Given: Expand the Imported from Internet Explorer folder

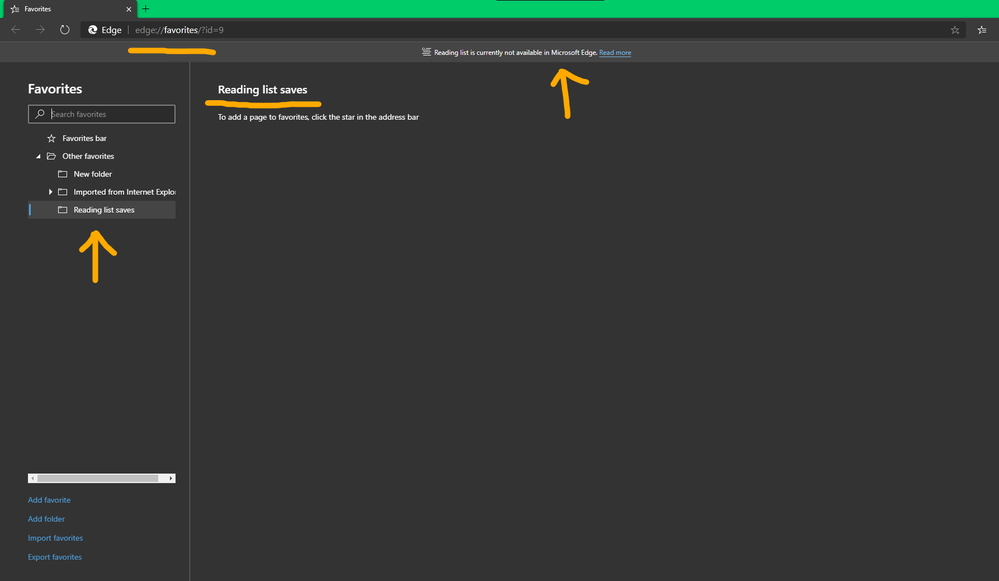Looking at the screenshot, I should tap(50, 192).
